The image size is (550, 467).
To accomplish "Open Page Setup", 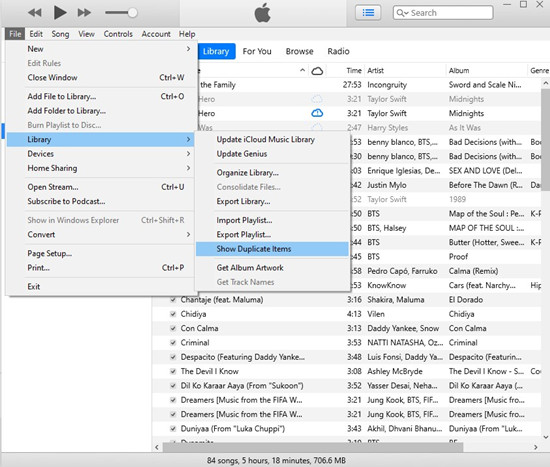I will pyautogui.click(x=100, y=253).
